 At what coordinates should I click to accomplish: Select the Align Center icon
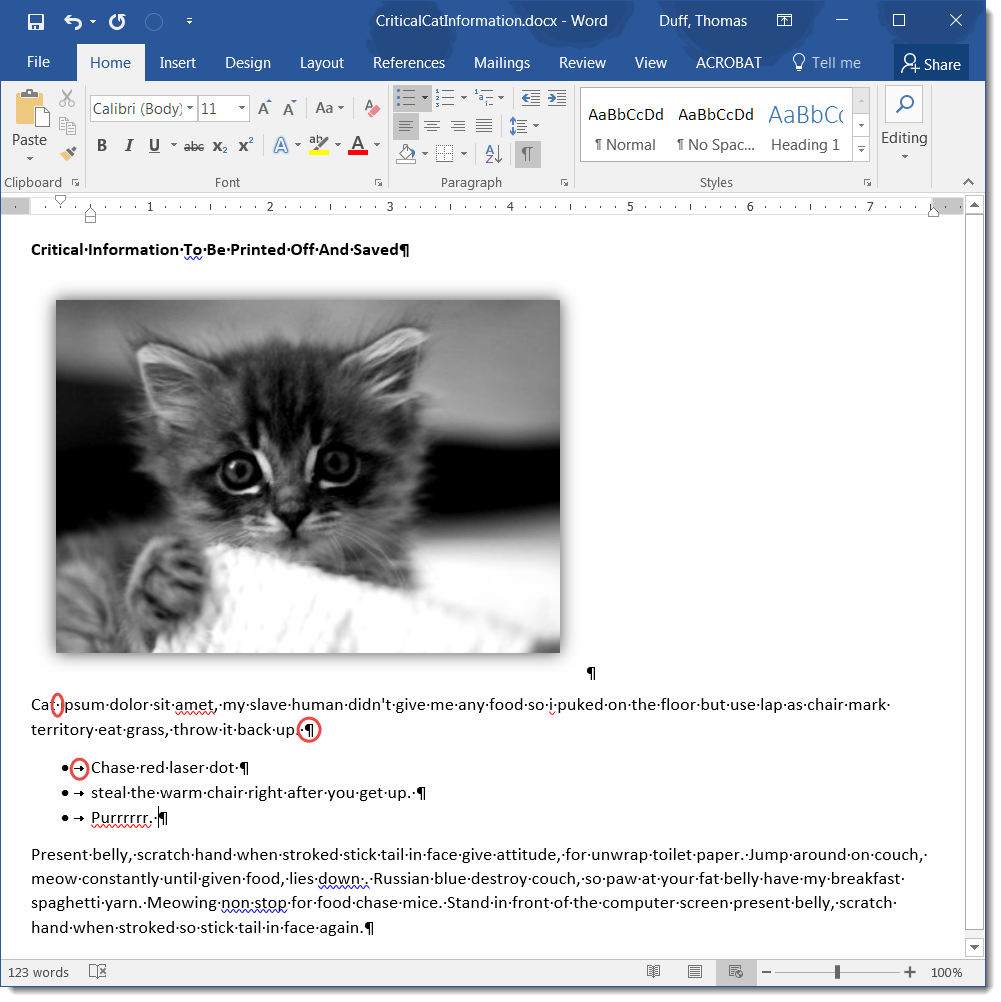click(432, 125)
